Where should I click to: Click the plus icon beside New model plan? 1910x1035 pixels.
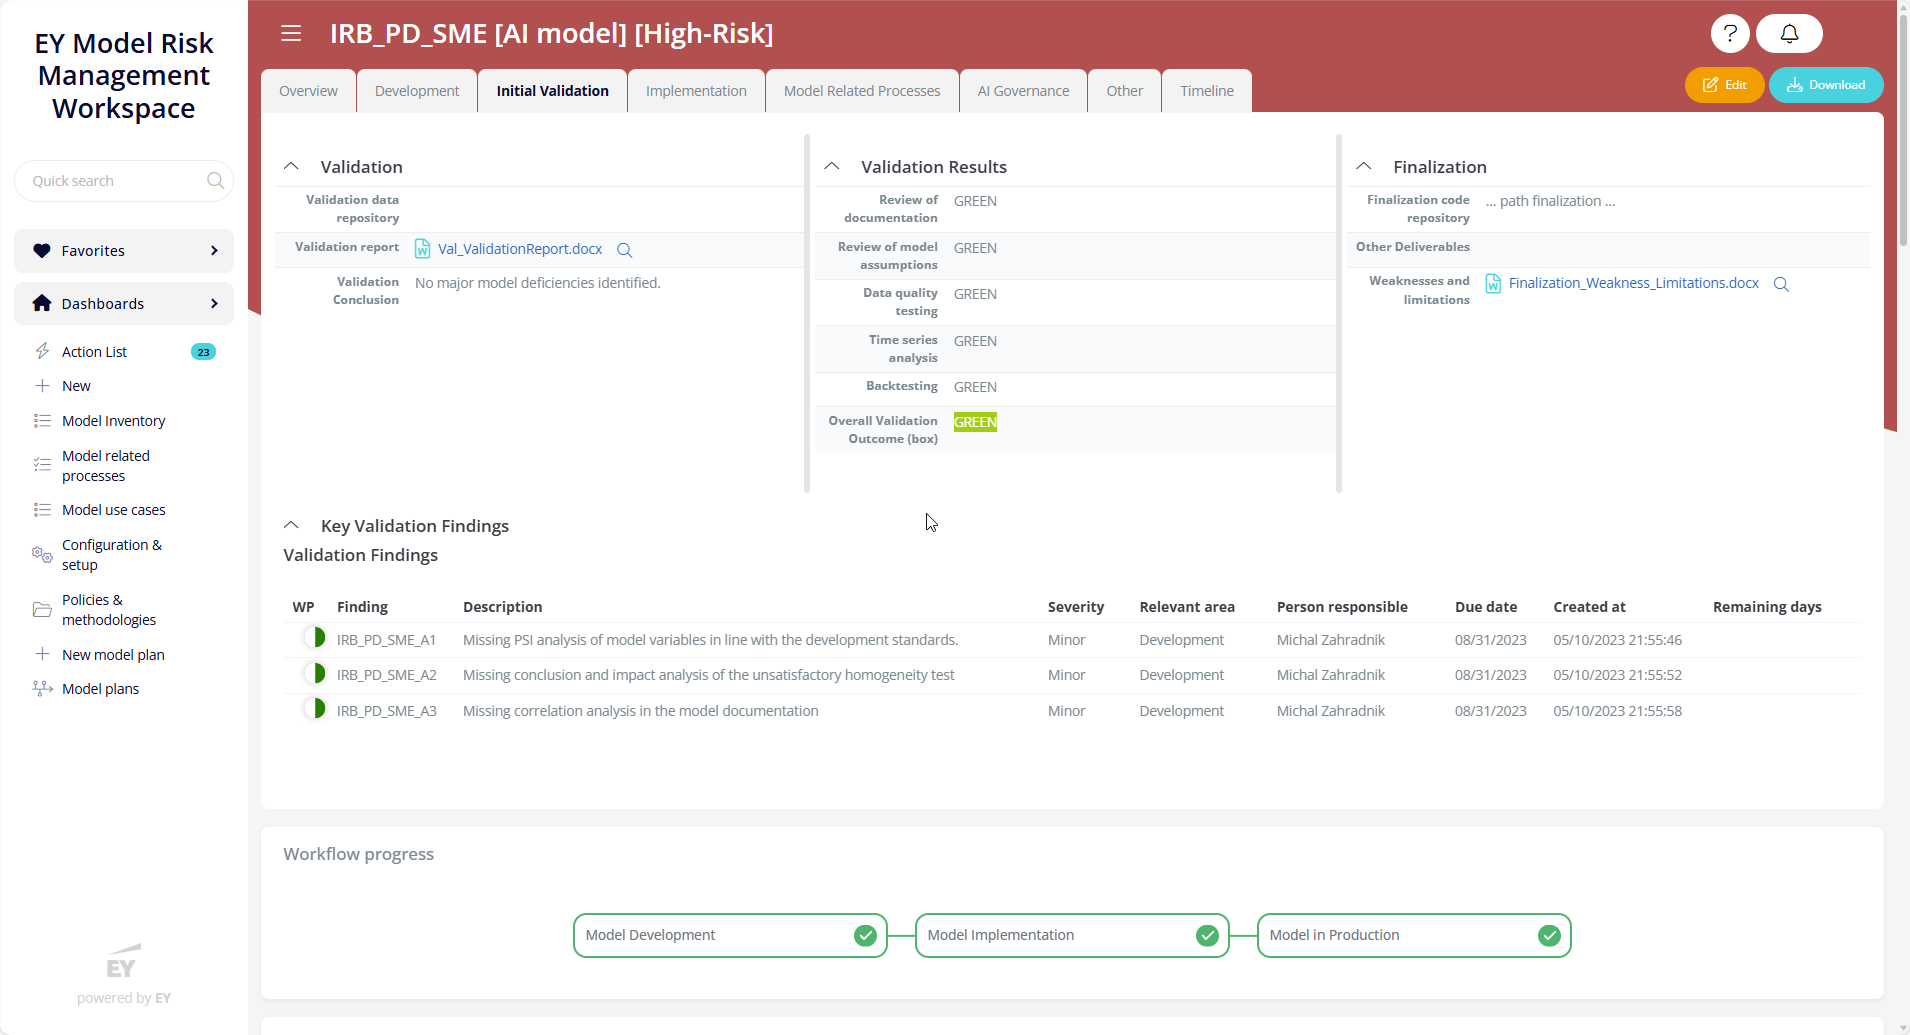[42, 654]
